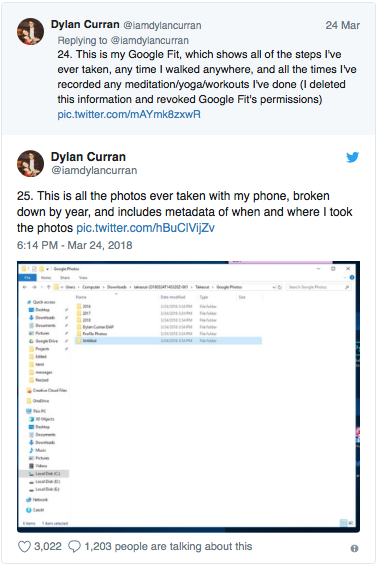
Task: Open replies via speech bubble icon
Action: [74, 546]
